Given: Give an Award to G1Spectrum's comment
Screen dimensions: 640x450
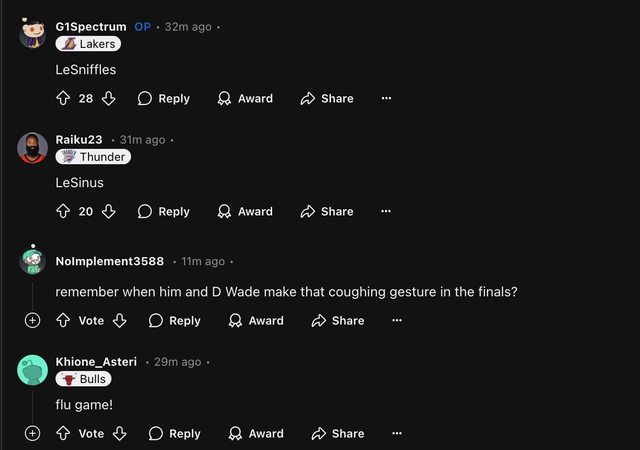Looking at the screenshot, I should pyautogui.click(x=245, y=98).
